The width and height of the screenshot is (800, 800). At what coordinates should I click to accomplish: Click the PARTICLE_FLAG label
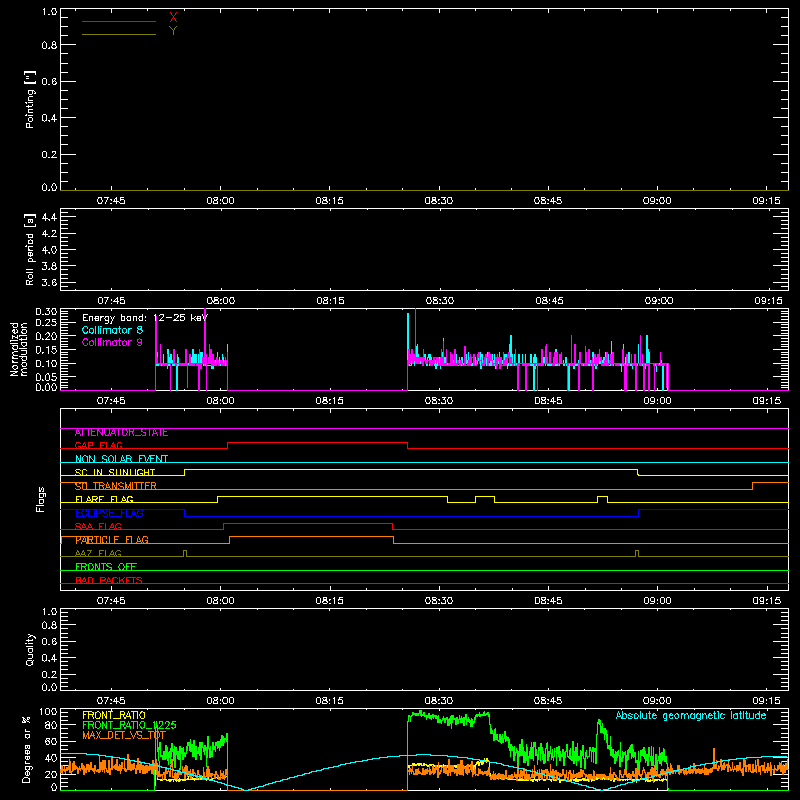[112, 540]
